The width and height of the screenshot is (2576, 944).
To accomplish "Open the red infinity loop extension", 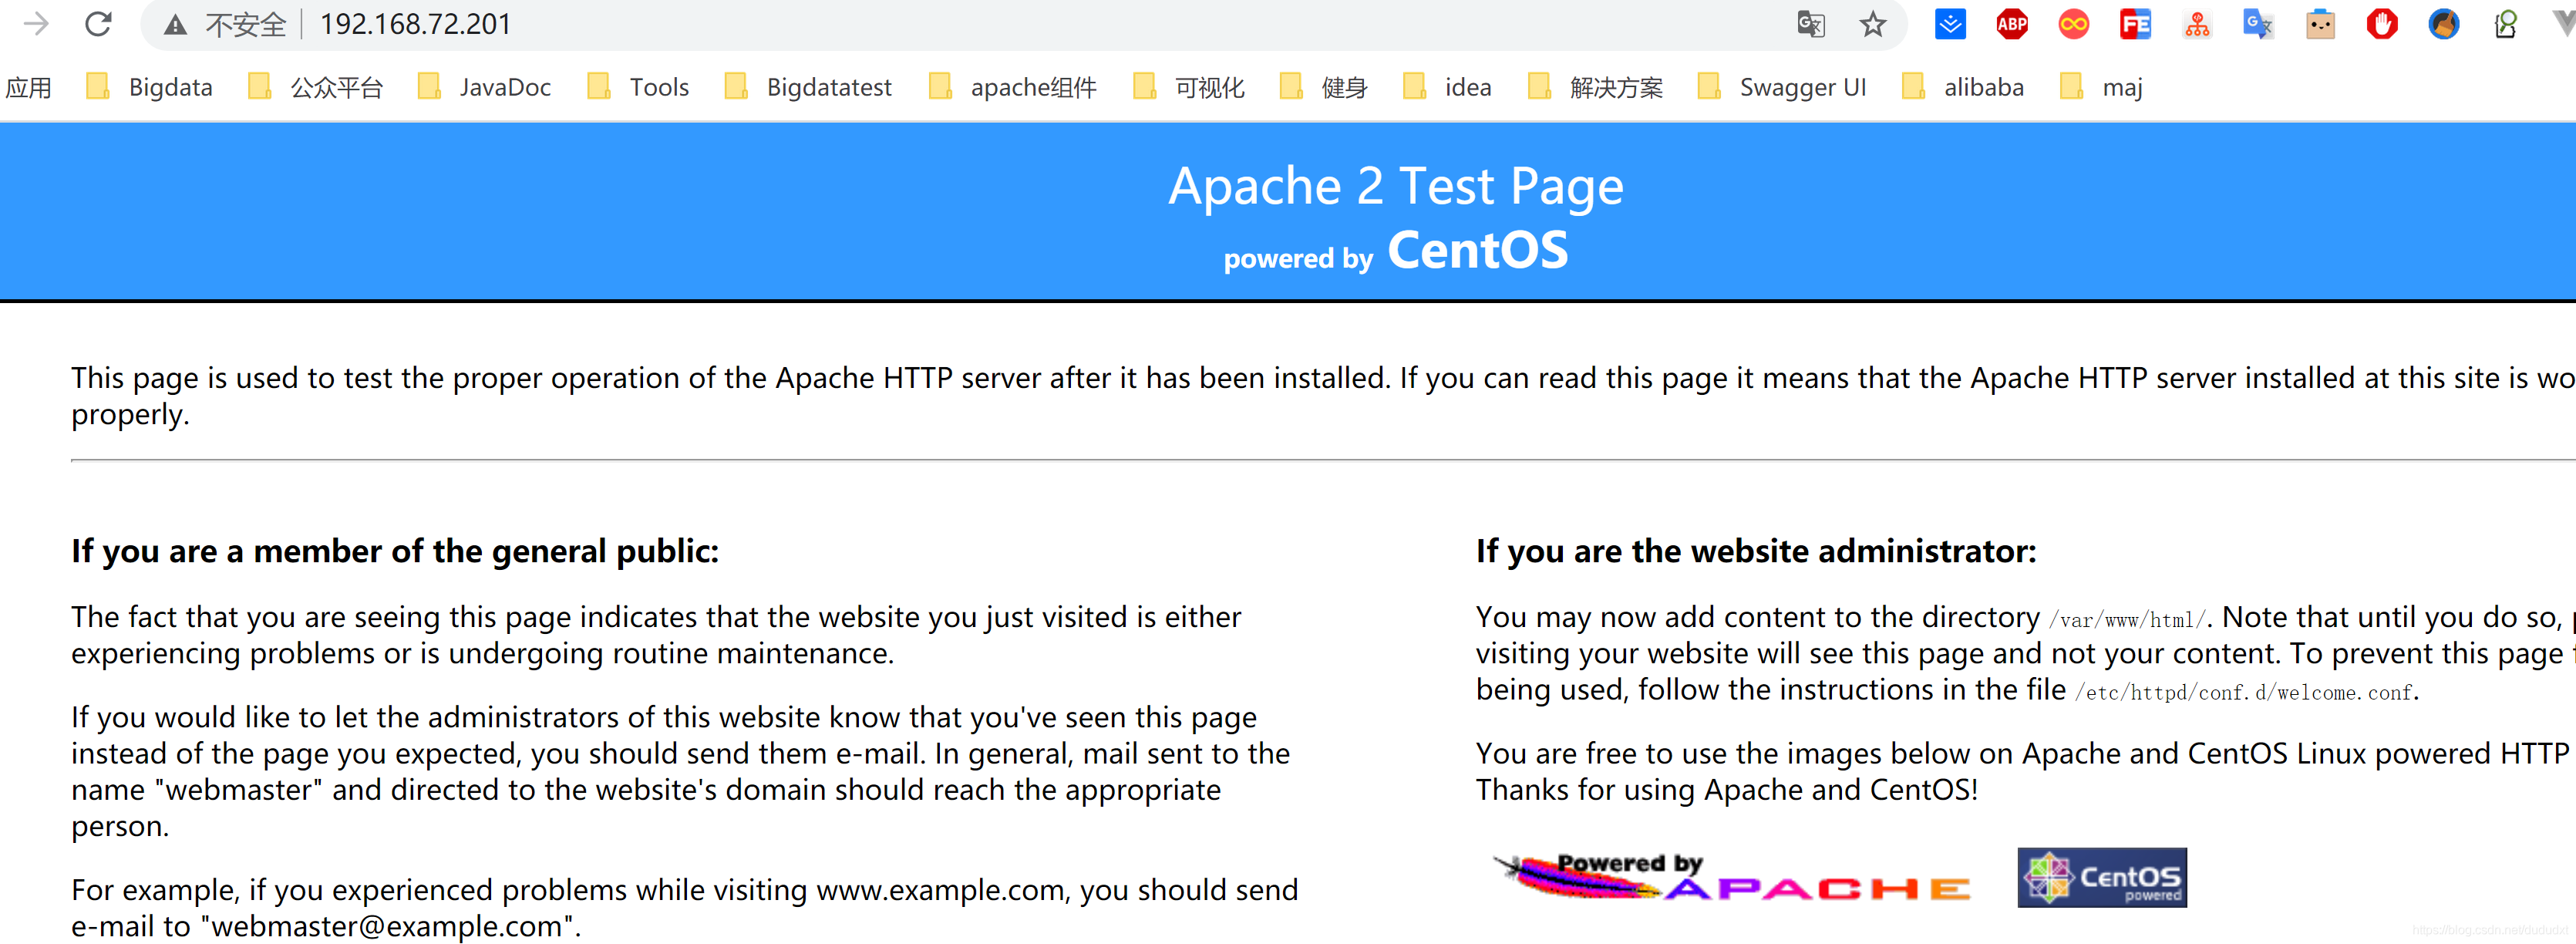I will coord(2073,24).
